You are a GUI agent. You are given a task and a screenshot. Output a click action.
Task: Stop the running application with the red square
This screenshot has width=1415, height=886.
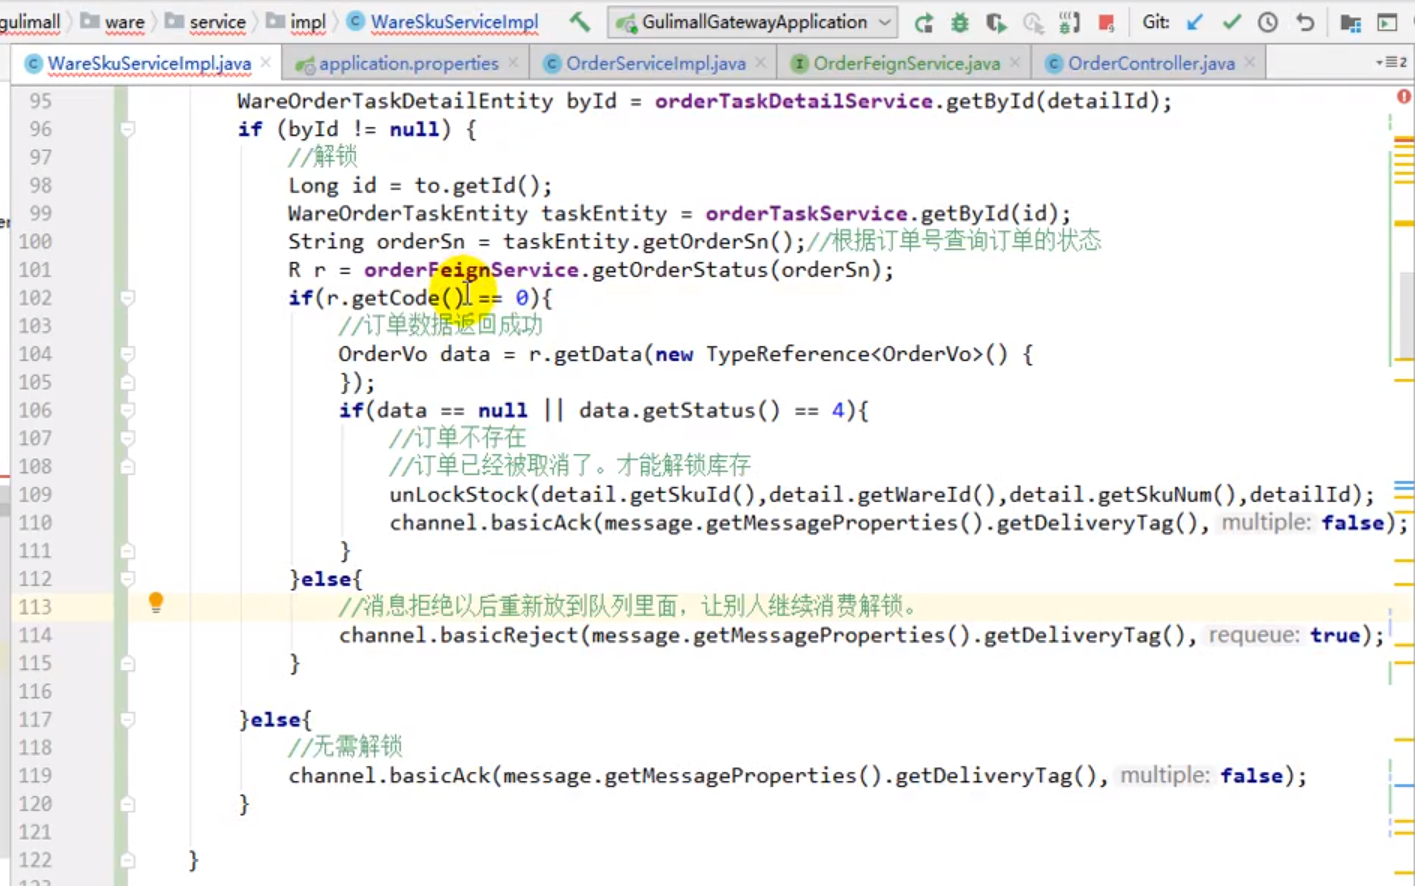(x=1106, y=22)
